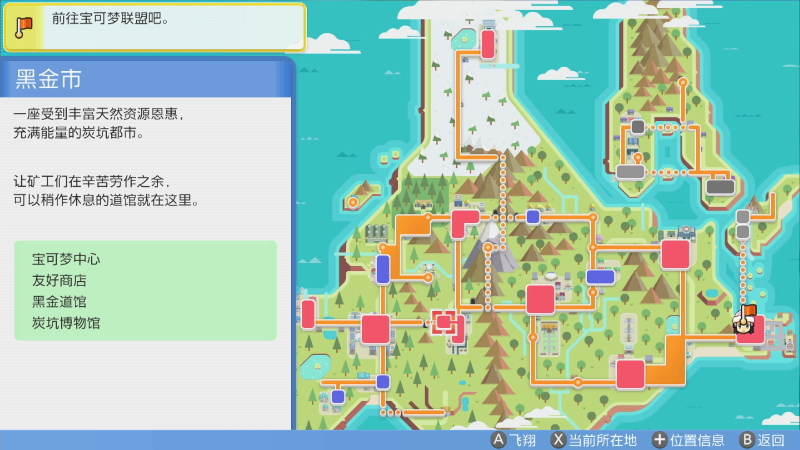The height and width of the screenshot is (450, 800).
Task: Select the L-shaped red Eterna City marker
Action: (x=464, y=223)
